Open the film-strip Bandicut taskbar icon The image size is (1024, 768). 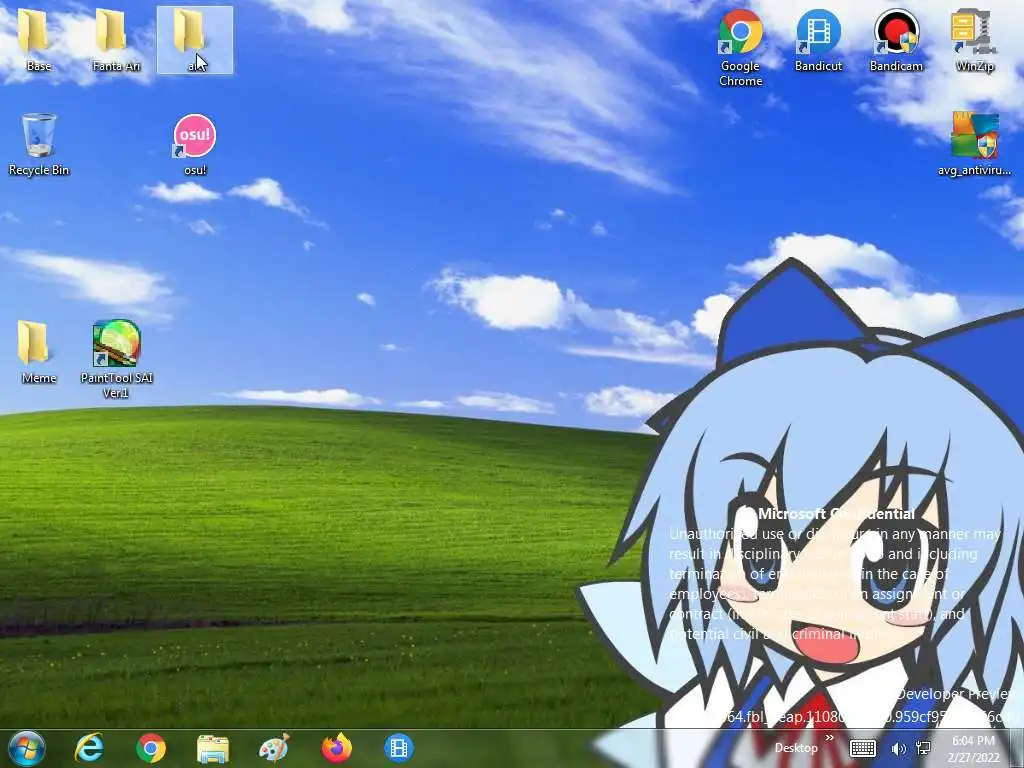click(398, 748)
